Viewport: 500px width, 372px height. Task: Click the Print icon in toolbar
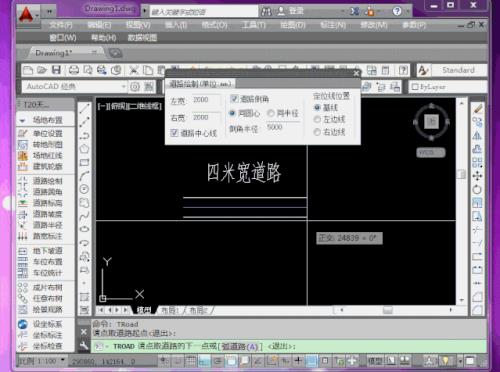pos(74,70)
